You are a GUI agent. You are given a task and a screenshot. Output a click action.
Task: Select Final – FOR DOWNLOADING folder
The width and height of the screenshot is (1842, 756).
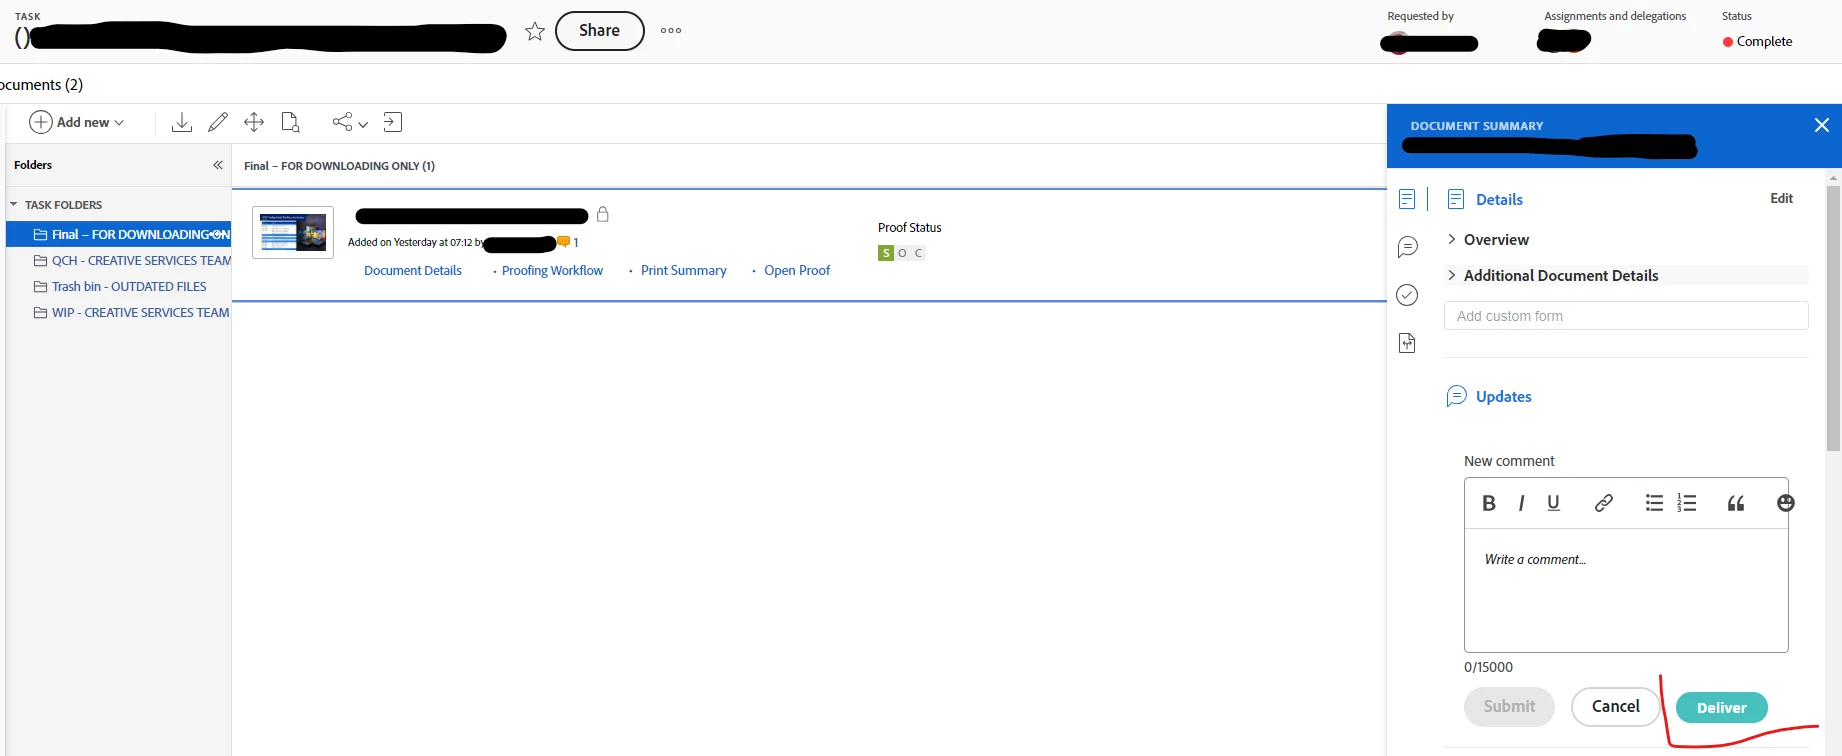119,234
